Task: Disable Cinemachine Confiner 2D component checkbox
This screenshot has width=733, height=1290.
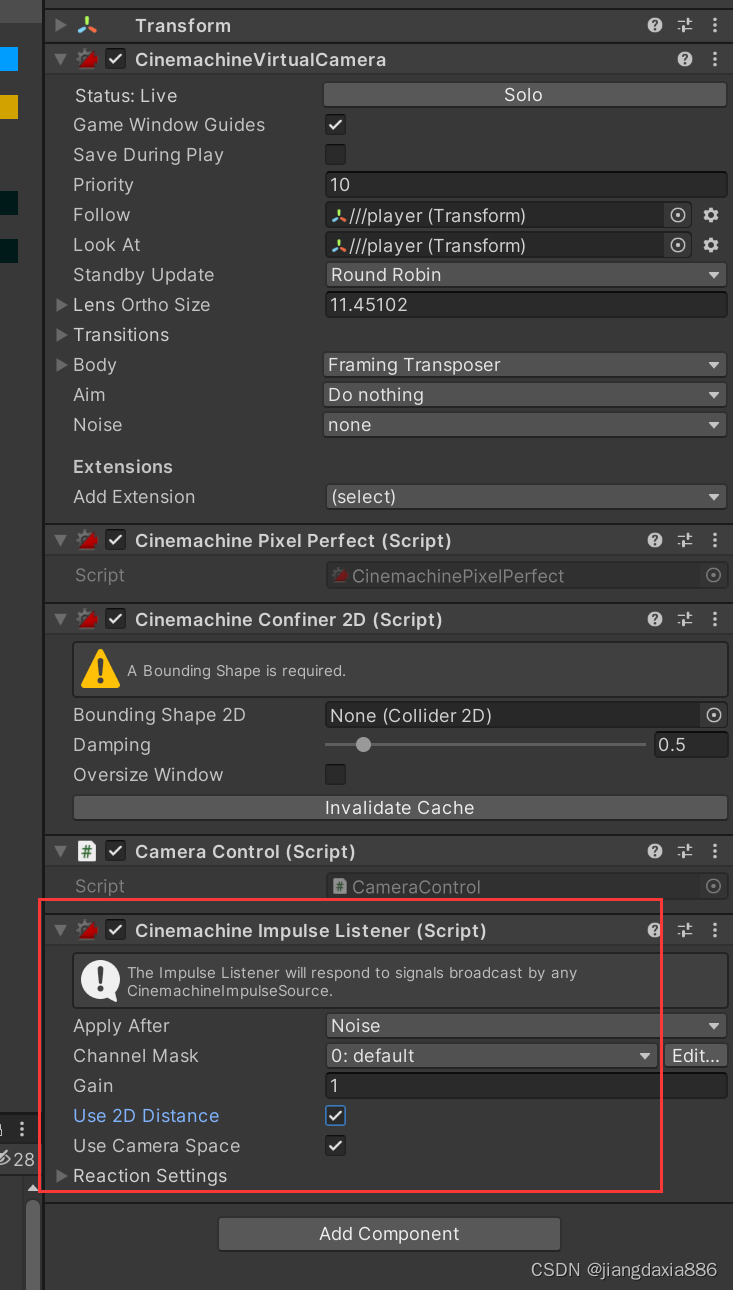Action: coord(116,620)
